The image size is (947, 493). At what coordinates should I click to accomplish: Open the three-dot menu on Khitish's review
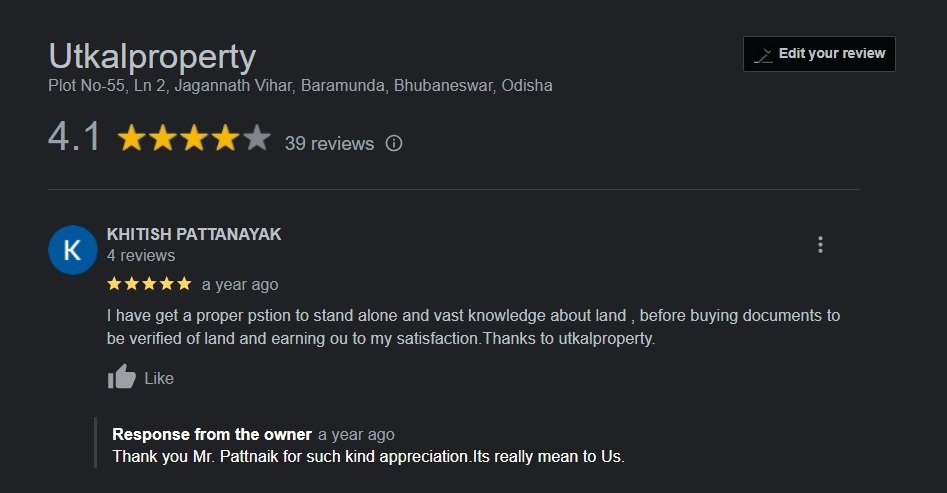pyautogui.click(x=820, y=245)
